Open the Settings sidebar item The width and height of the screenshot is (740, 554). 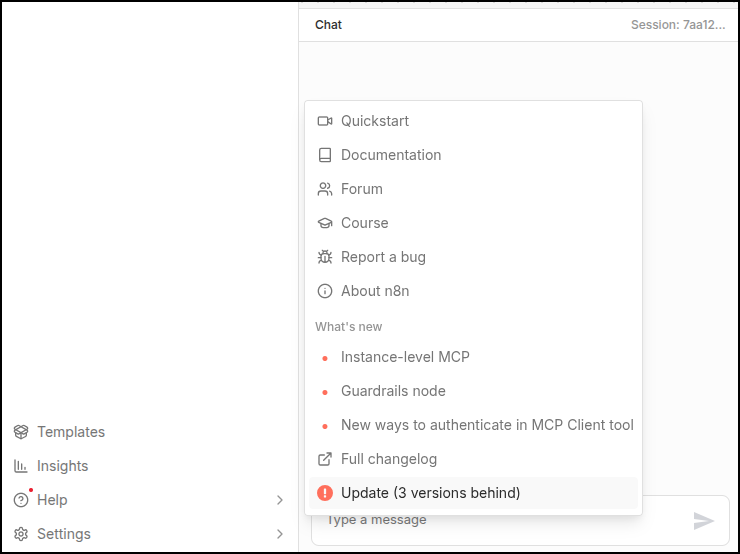(64, 534)
